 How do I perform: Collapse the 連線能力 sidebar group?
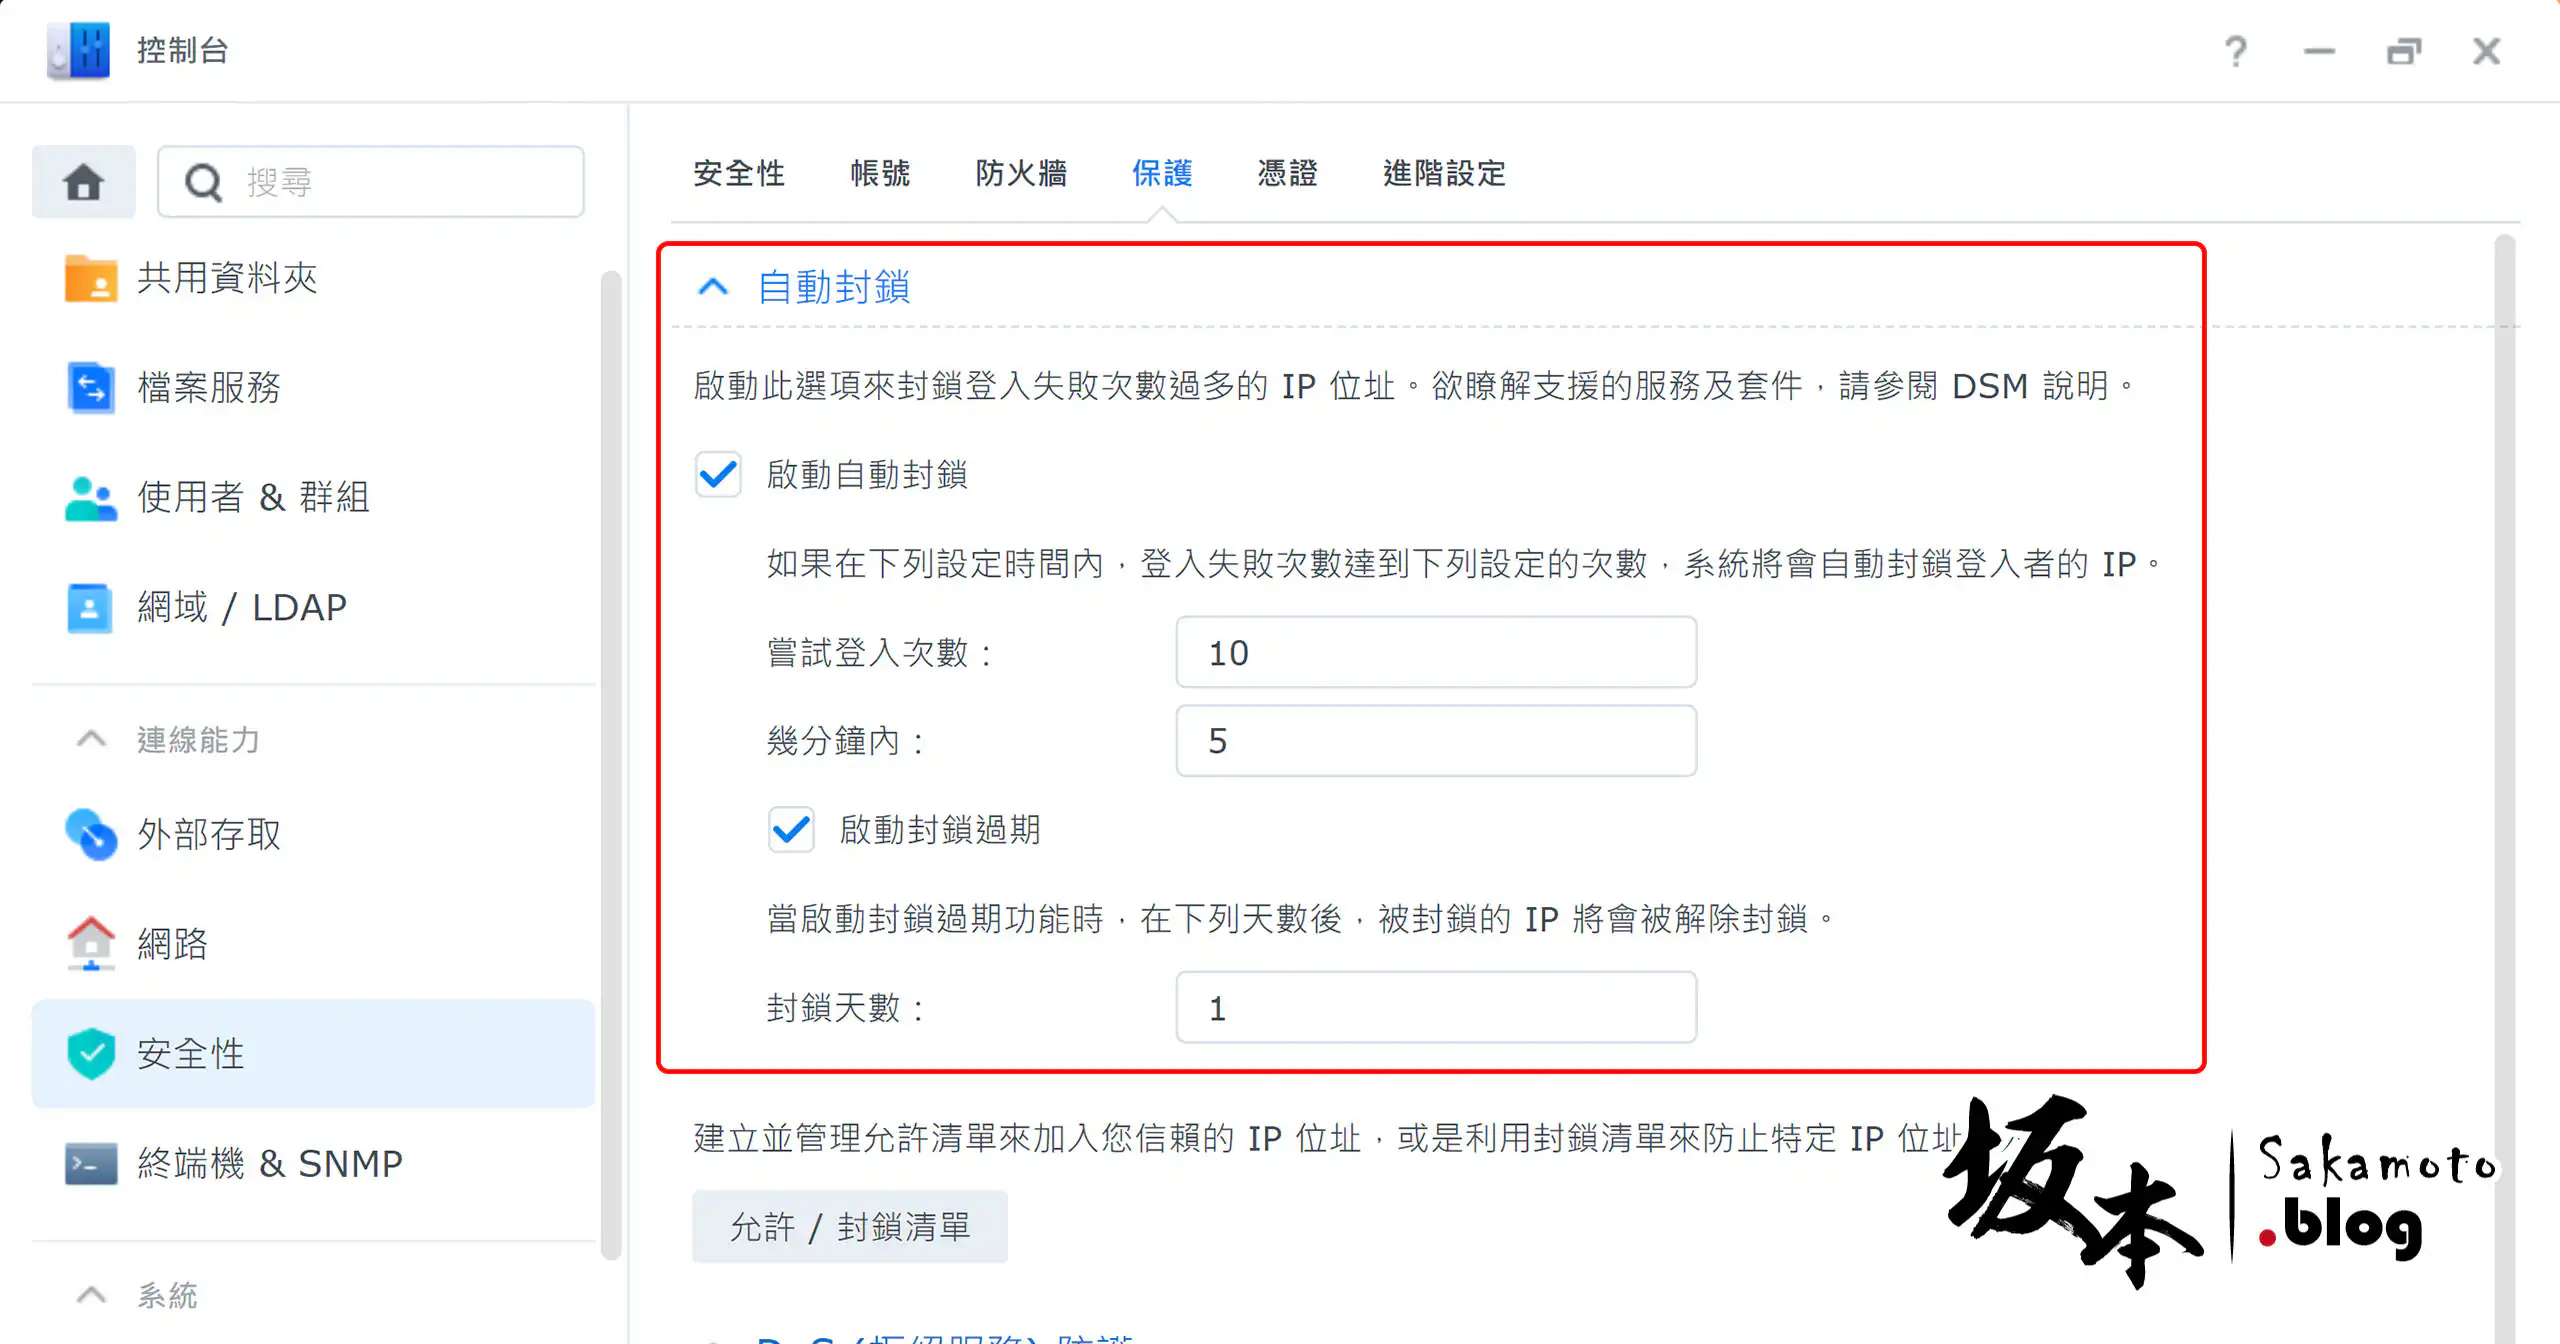[x=91, y=740]
